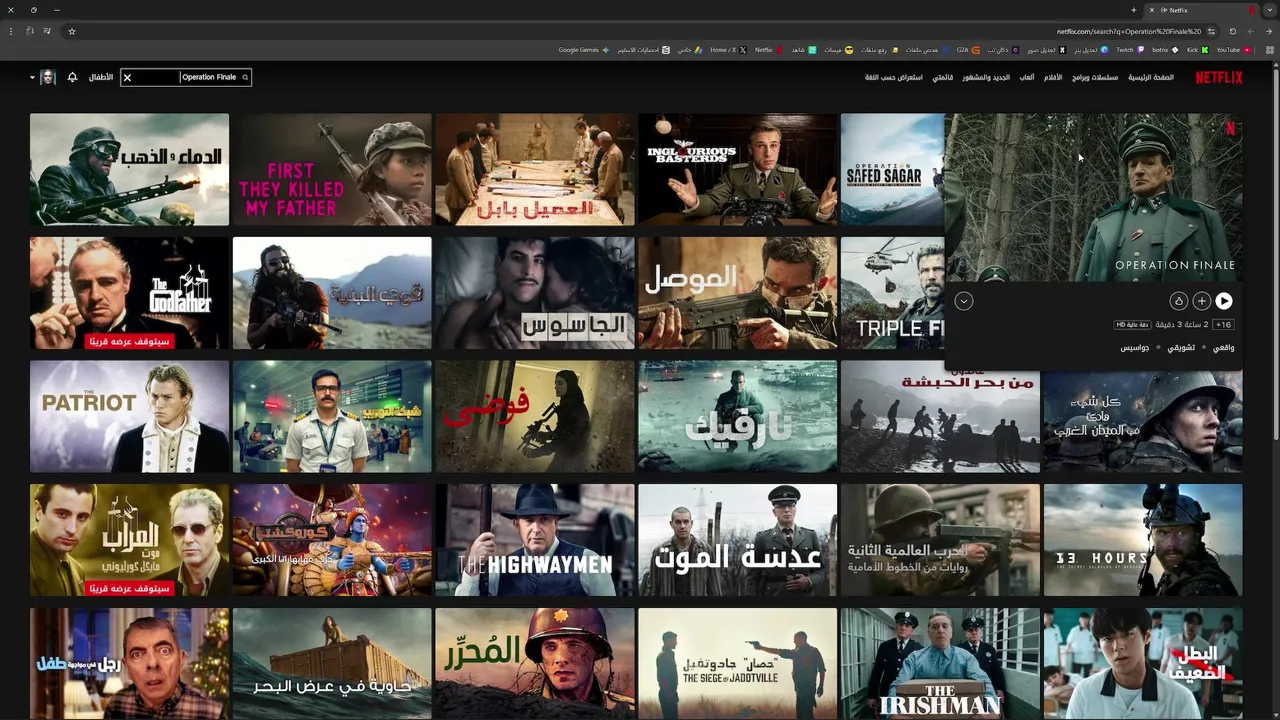
Task: Open the استعراض حسب اللغة menu item
Action: 894,77
